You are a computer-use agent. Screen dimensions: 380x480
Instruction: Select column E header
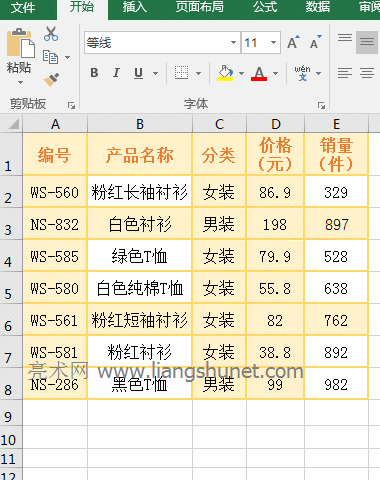(336, 124)
